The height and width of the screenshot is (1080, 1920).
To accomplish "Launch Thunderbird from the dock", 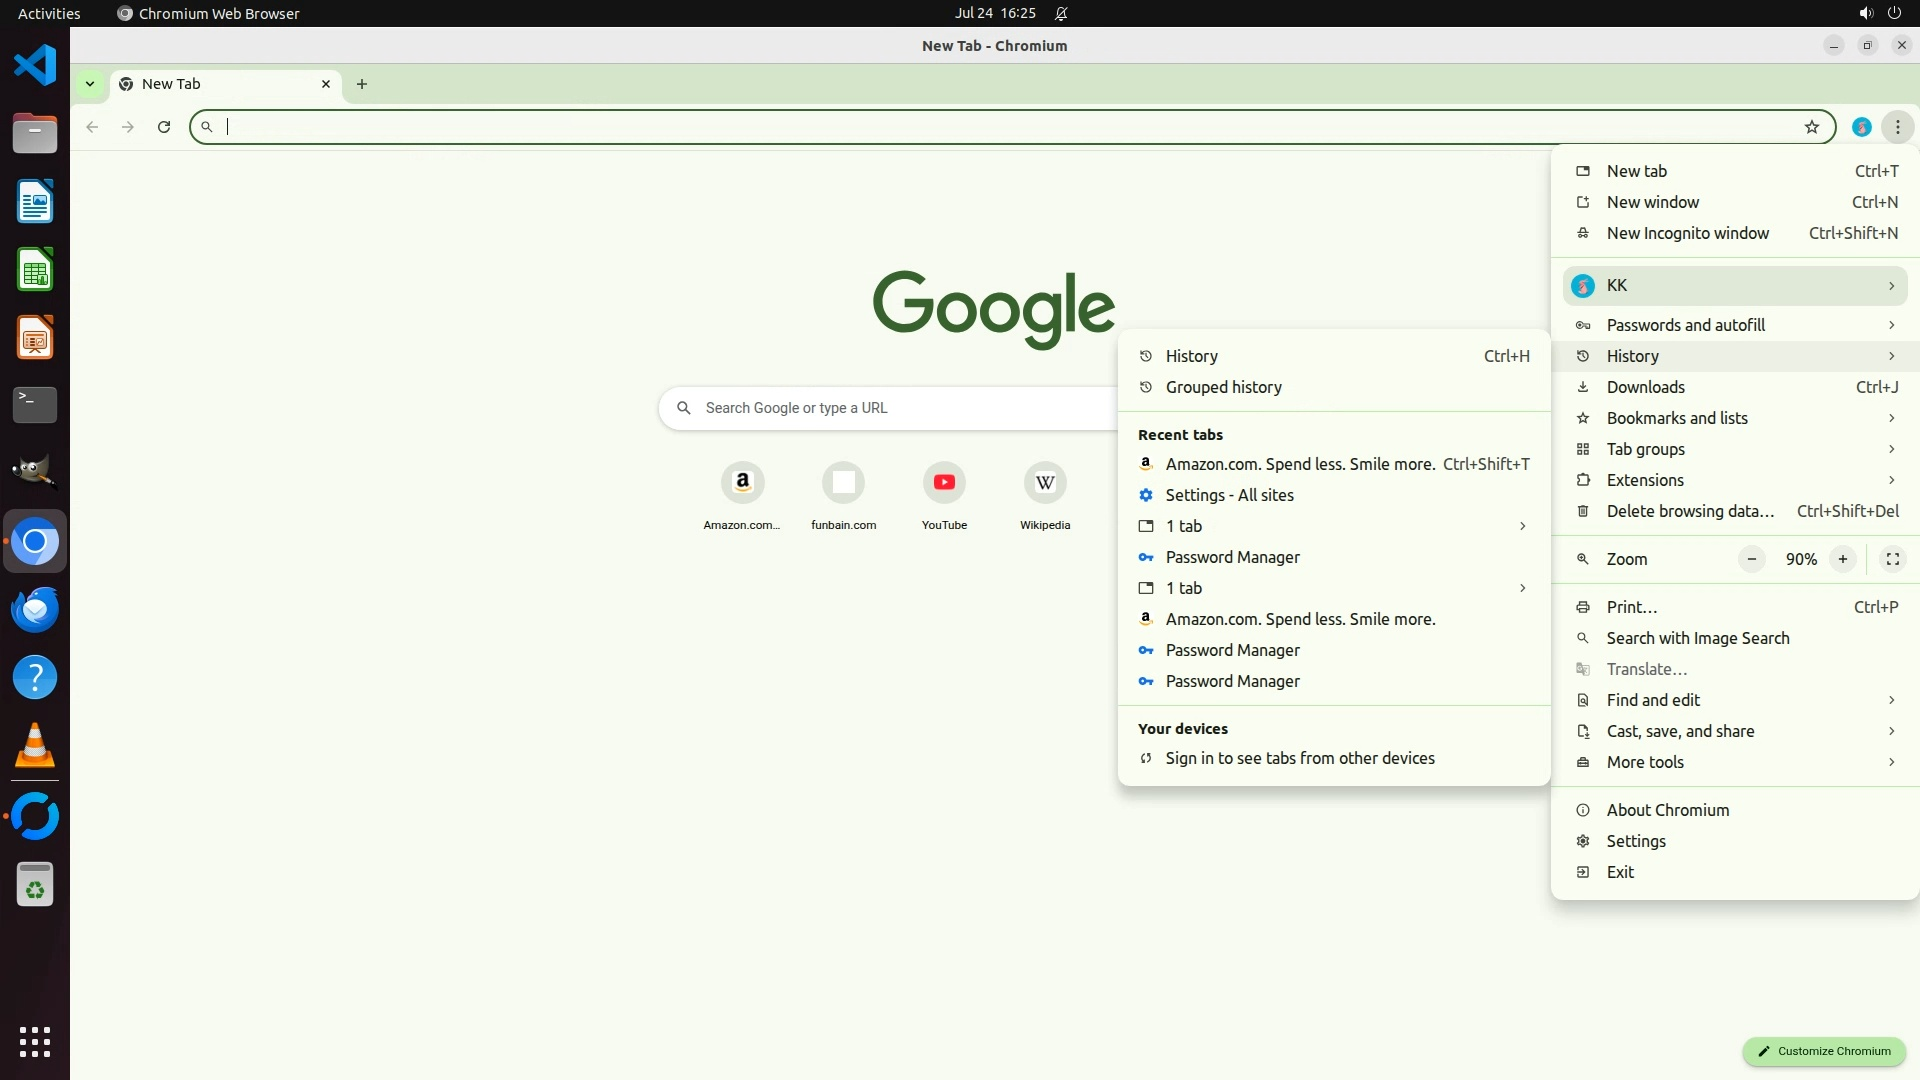I will [35, 609].
